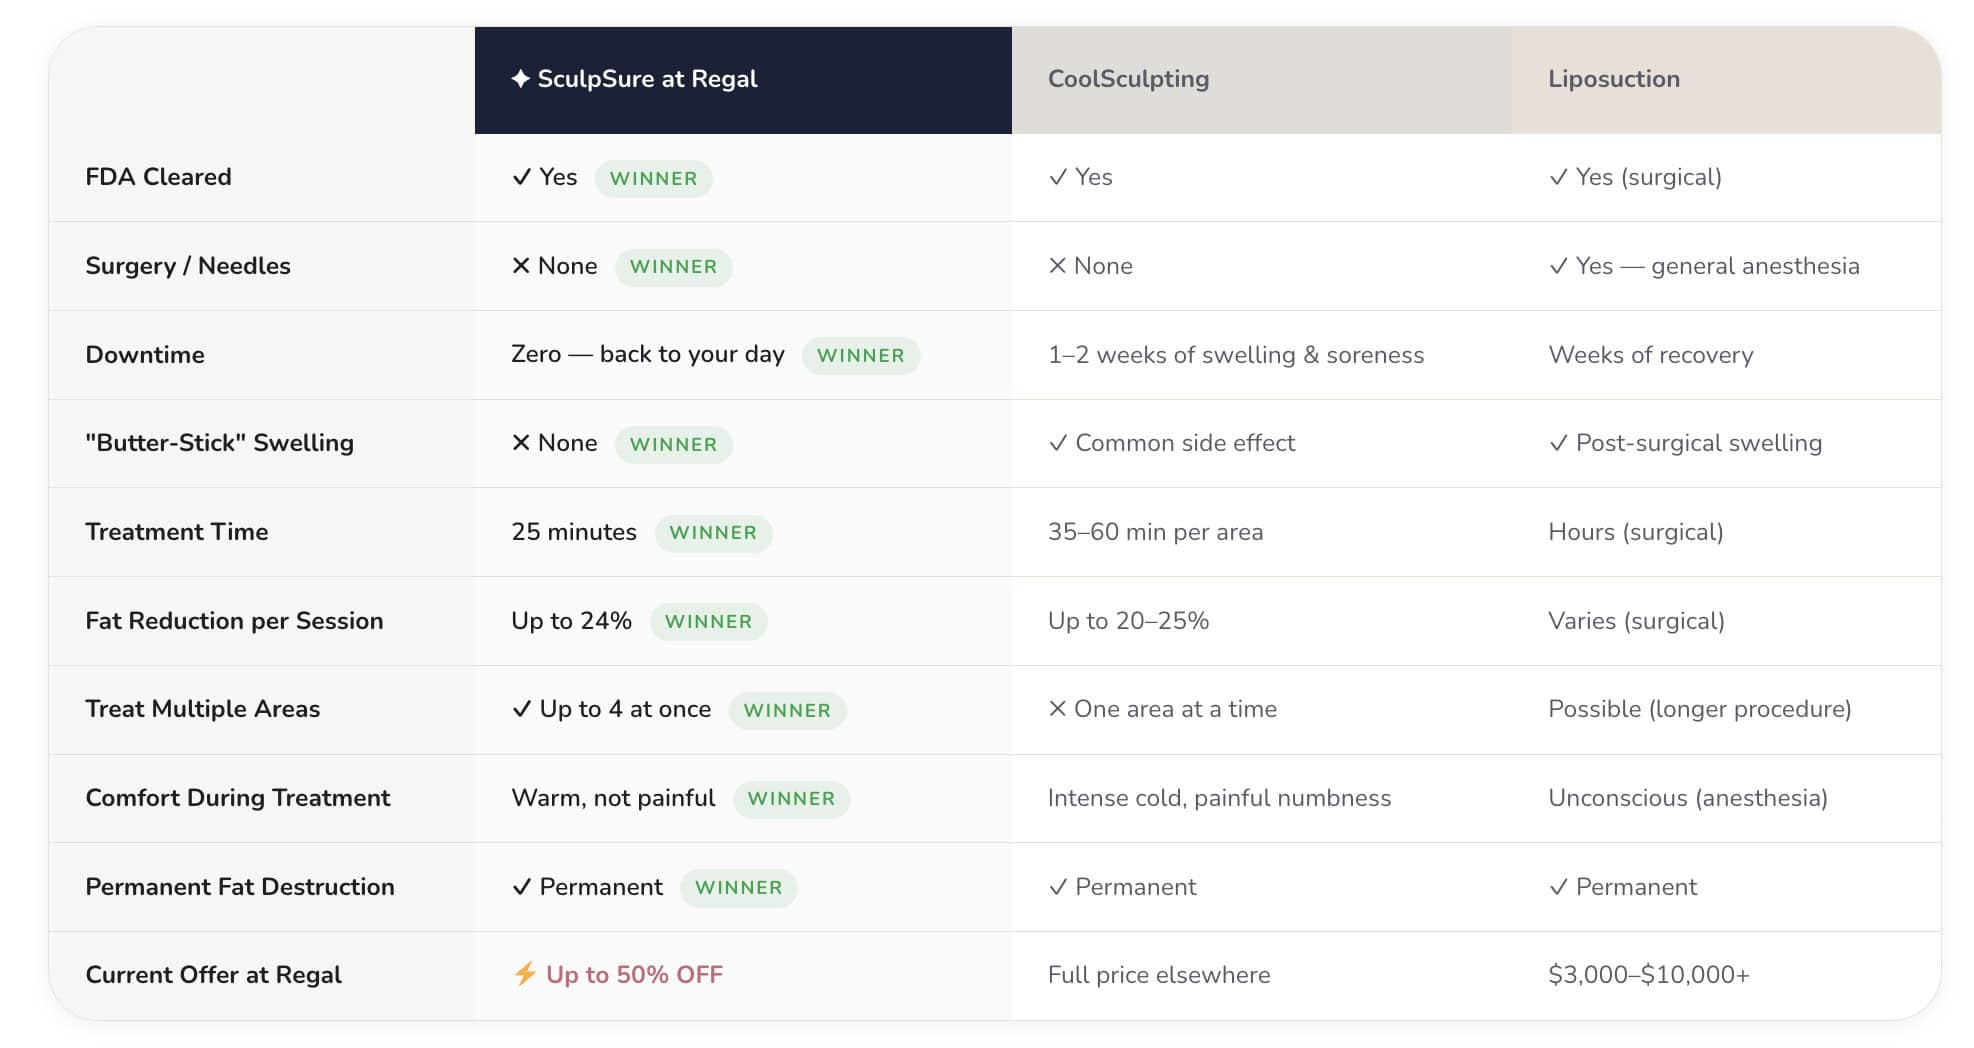The image size is (1974, 1048).
Task: Click the X icon in SculpSure Butter-Stick Swelling row
Action: 521,443
